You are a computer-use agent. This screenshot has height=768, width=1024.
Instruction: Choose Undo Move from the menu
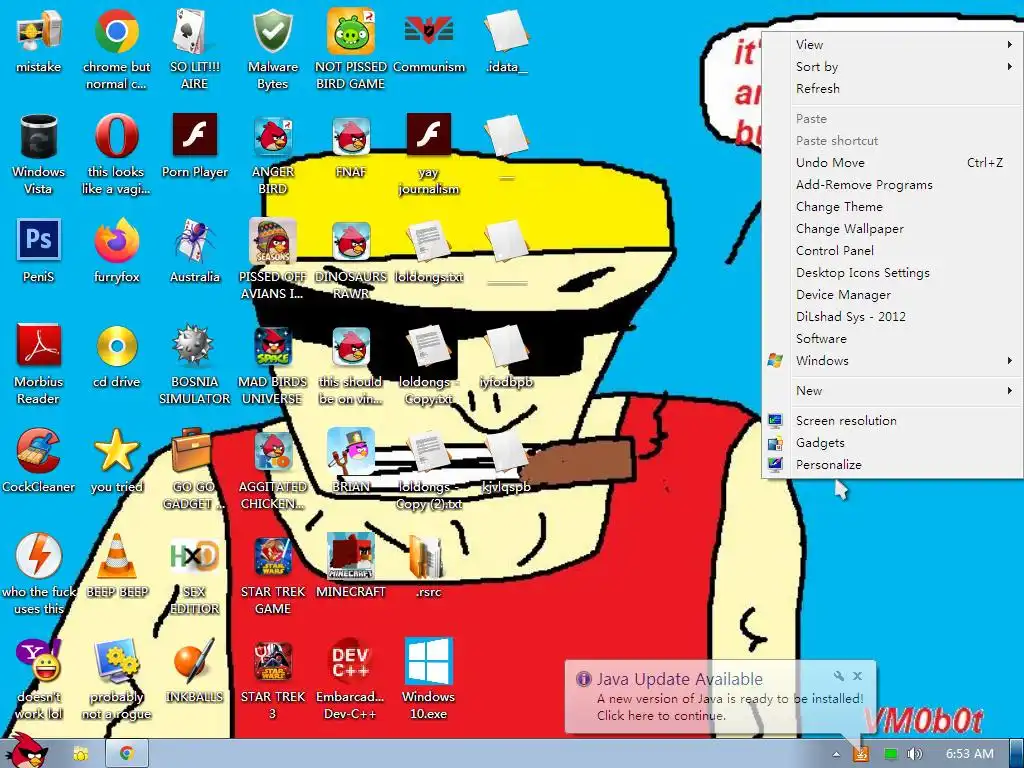[x=892, y=163]
